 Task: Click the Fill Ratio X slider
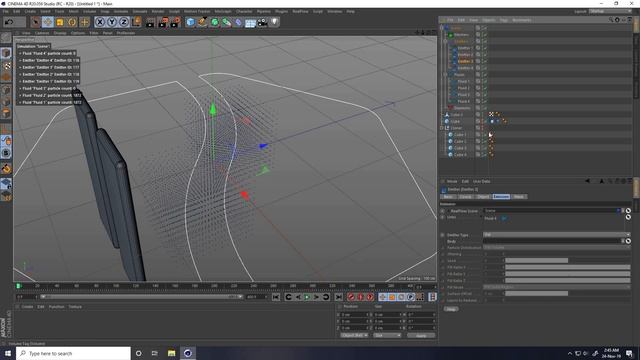568,267
